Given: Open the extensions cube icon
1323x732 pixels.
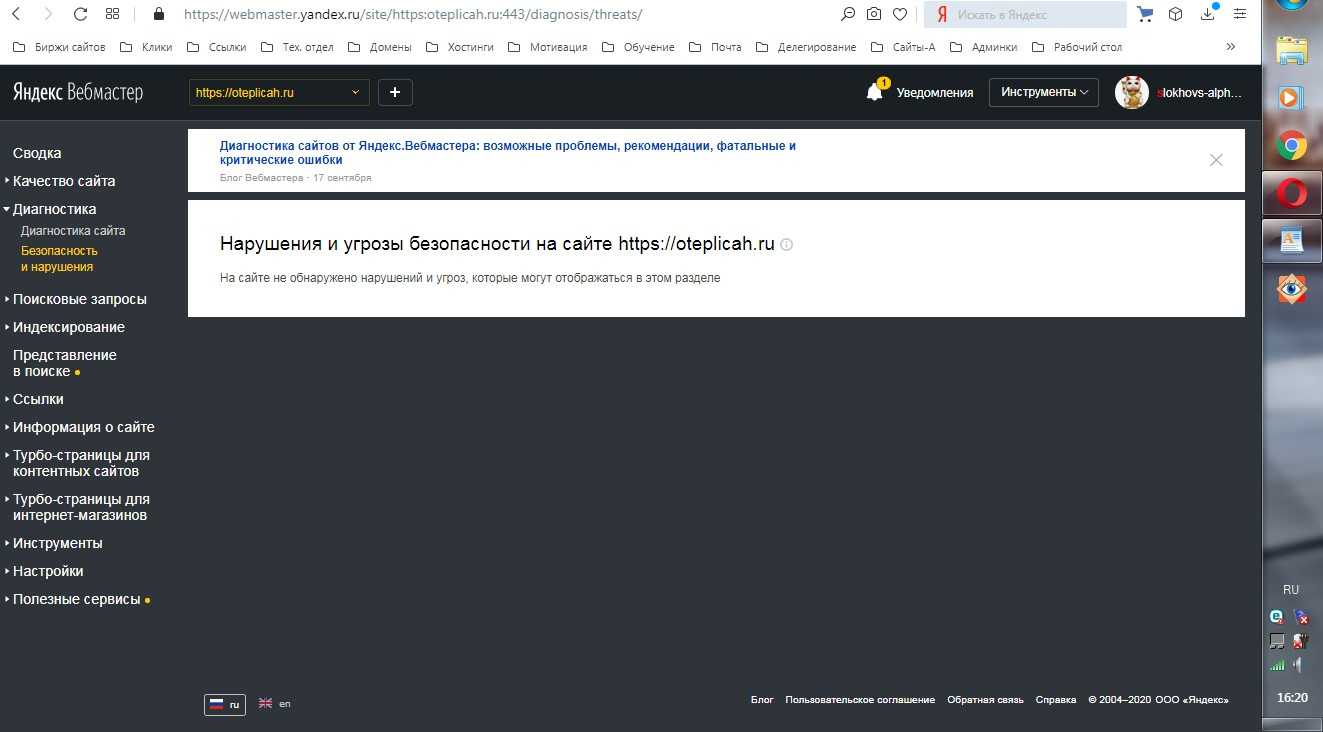Looking at the screenshot, I should coord(1176,14).
